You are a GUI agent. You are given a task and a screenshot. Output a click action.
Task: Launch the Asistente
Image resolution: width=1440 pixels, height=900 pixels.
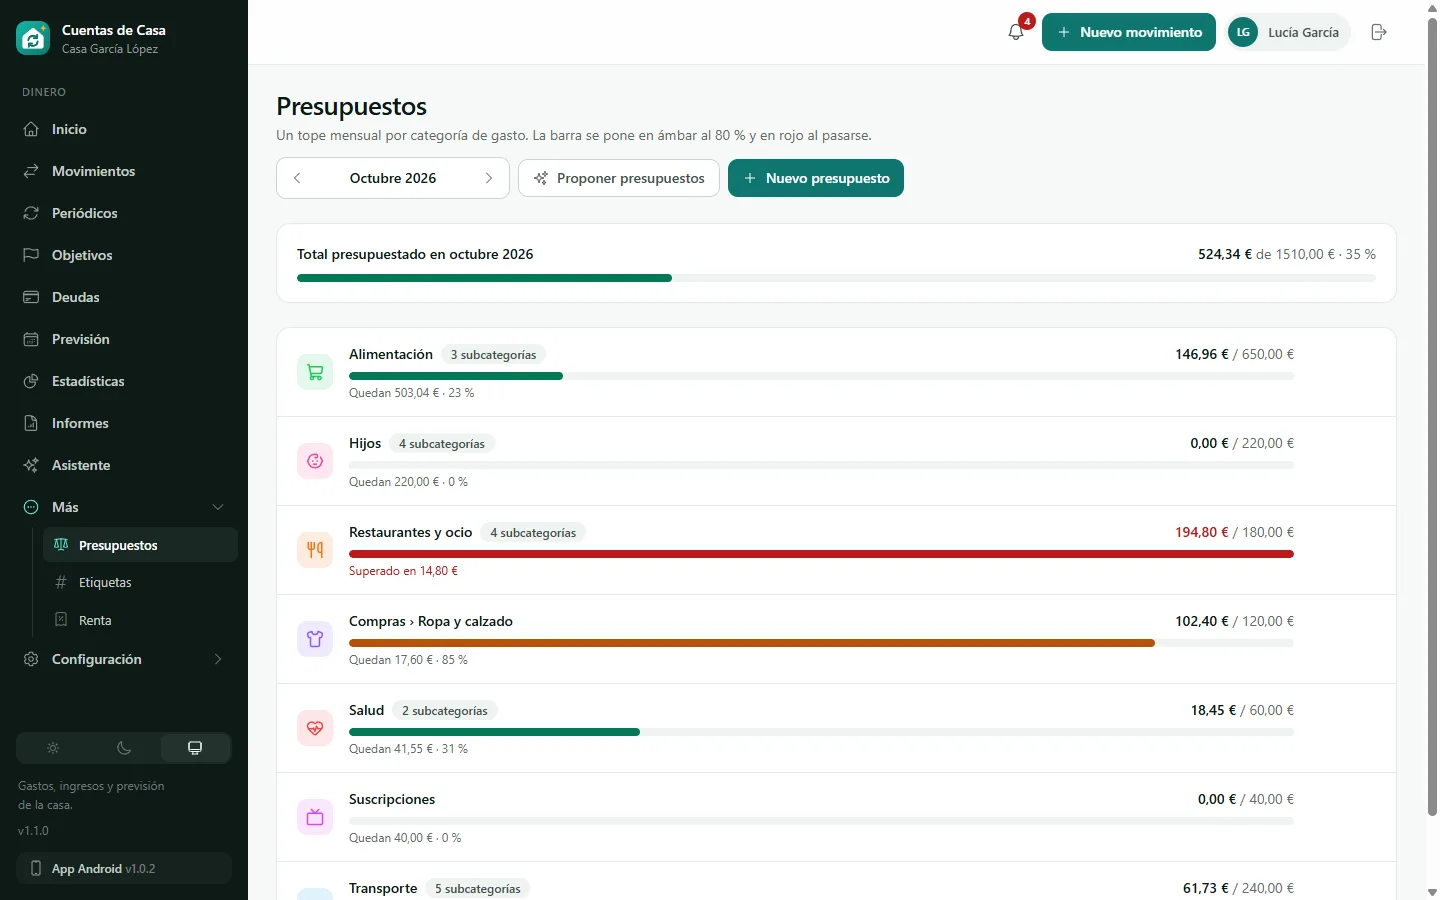pos(124,465)
